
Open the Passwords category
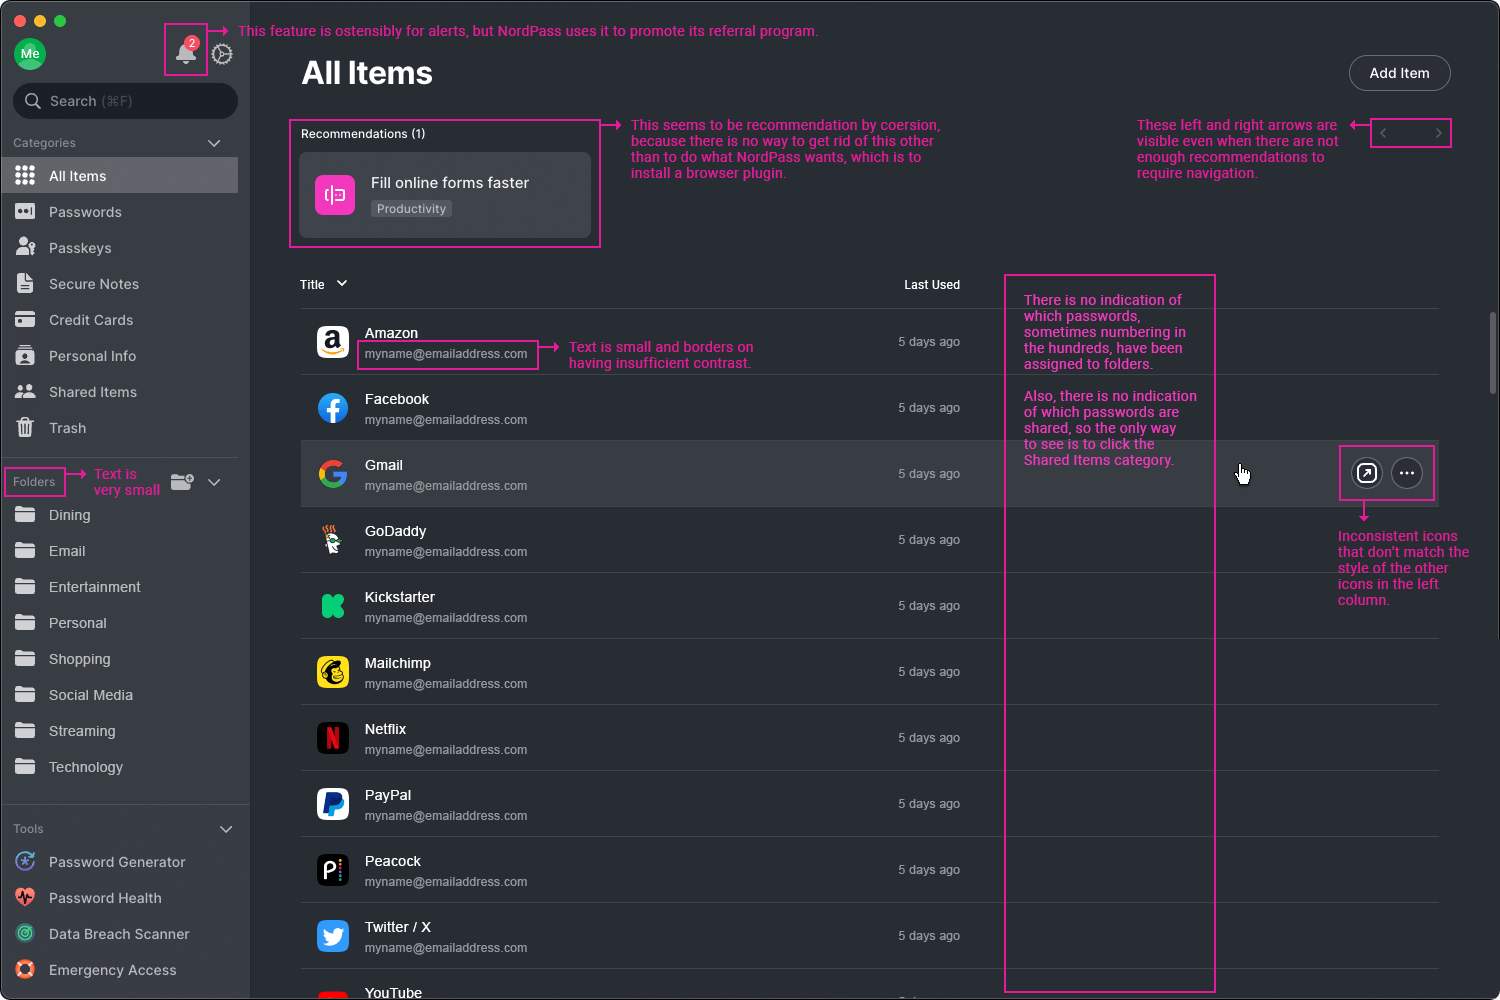coord(120,212)
